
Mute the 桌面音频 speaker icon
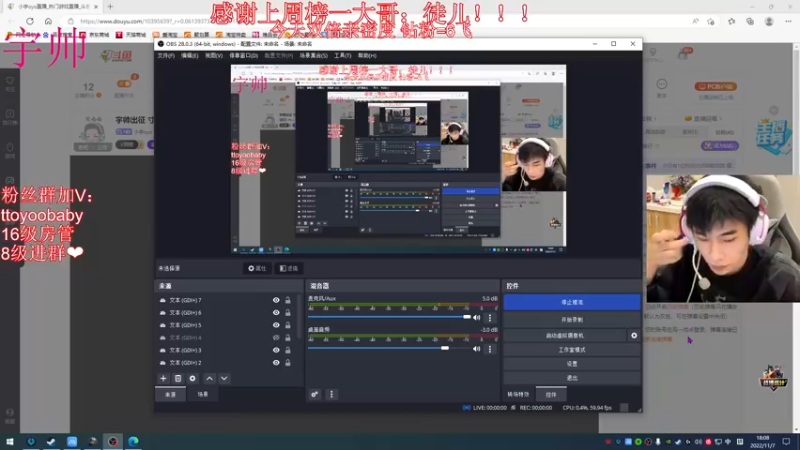pos(477,349)
